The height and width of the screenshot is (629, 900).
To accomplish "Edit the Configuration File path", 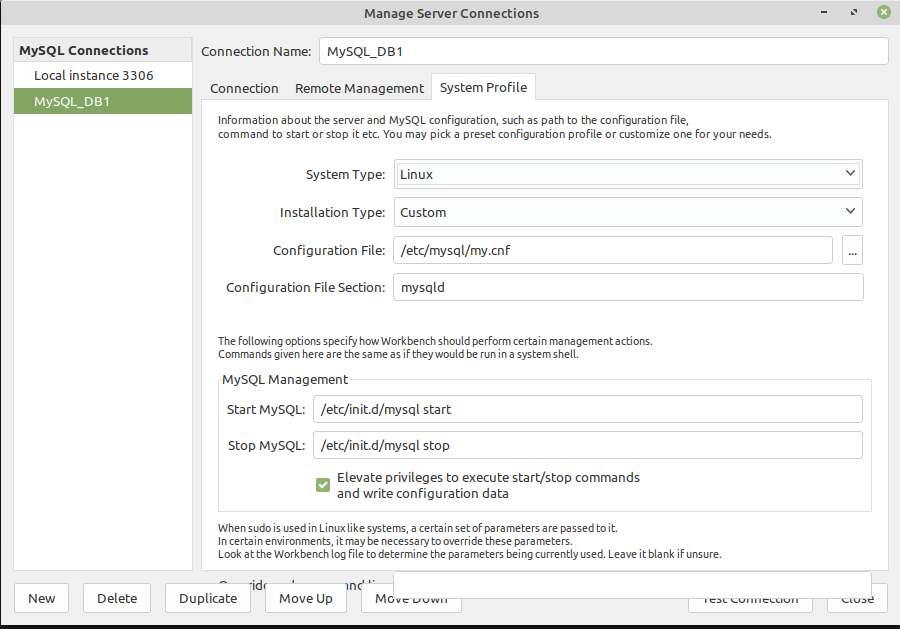I will [614, 250].
